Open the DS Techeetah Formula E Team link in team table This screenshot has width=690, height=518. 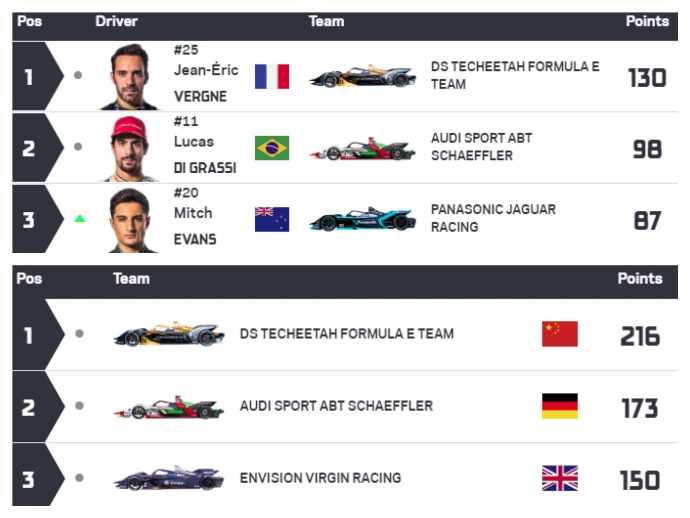[x=347, y=334]
